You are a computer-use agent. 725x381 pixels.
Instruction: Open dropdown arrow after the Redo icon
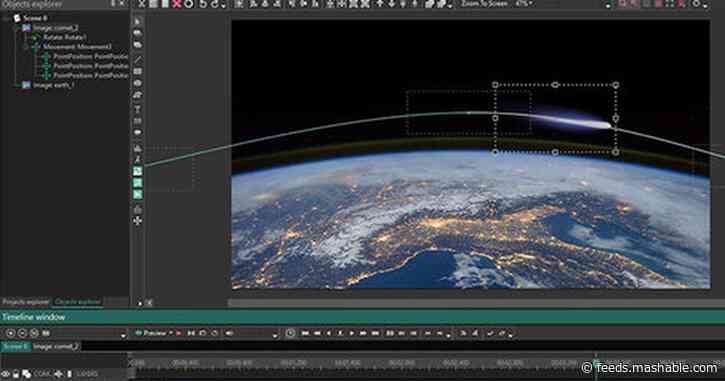pyautogui.click(x=224, y=6)
